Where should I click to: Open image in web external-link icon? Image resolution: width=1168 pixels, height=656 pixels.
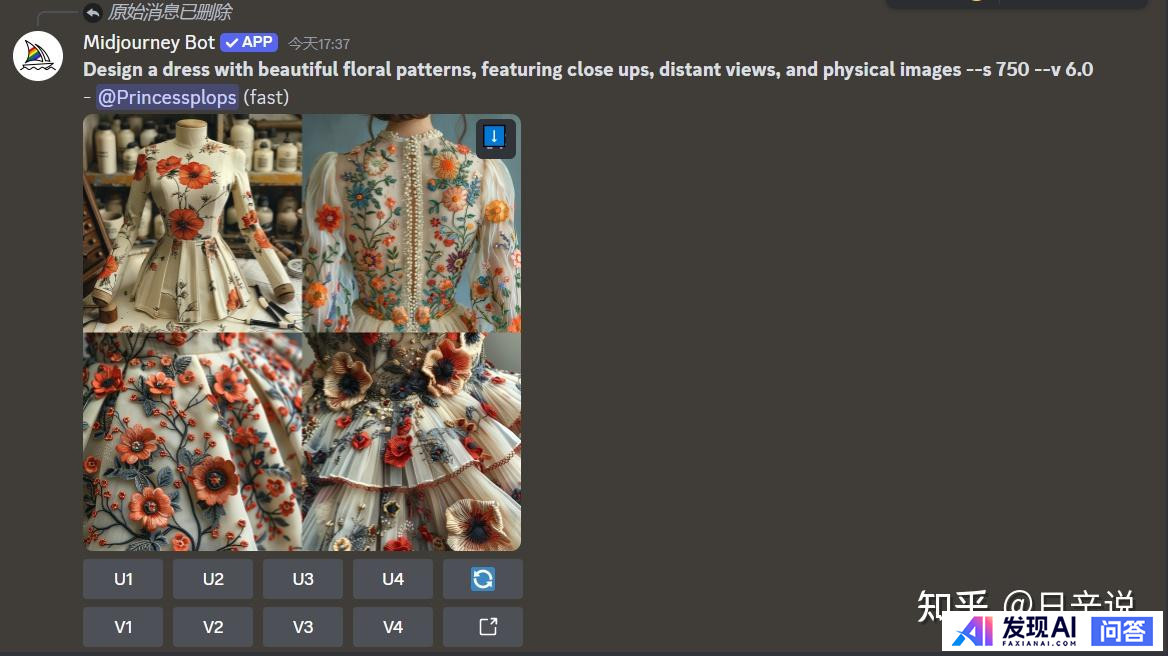[x=483, y=627]
